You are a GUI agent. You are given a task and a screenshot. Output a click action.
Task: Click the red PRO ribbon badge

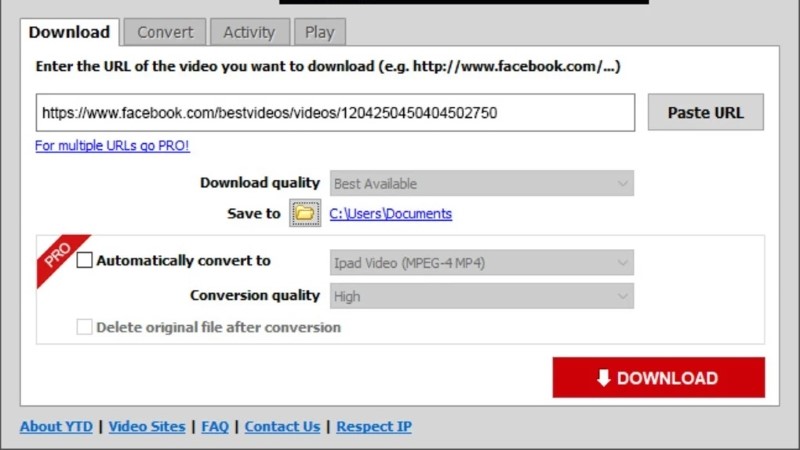(59, 255)
